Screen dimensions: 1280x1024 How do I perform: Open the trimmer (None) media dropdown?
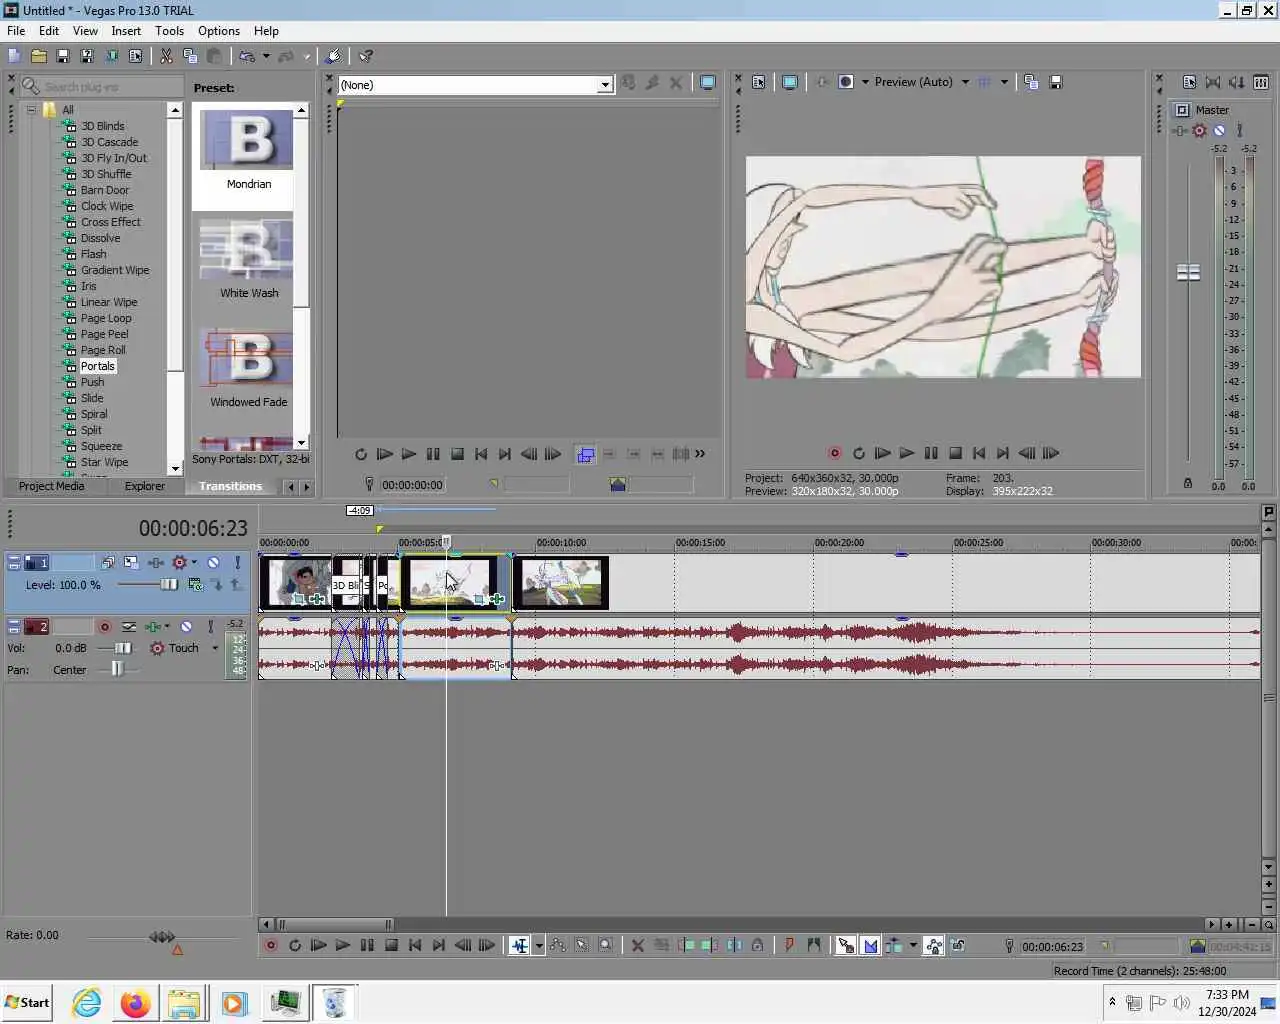pos(605,85)
